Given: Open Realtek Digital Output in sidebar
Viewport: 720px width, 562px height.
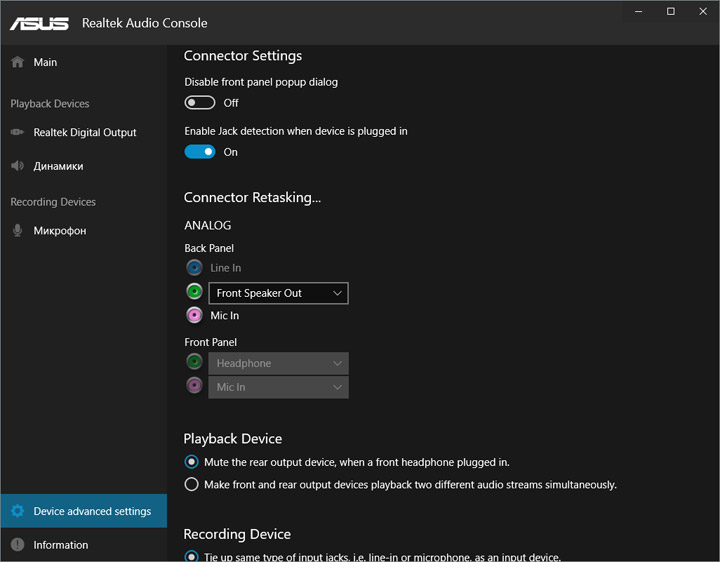Looking at the screenshot, I should (x=84, y=132).
